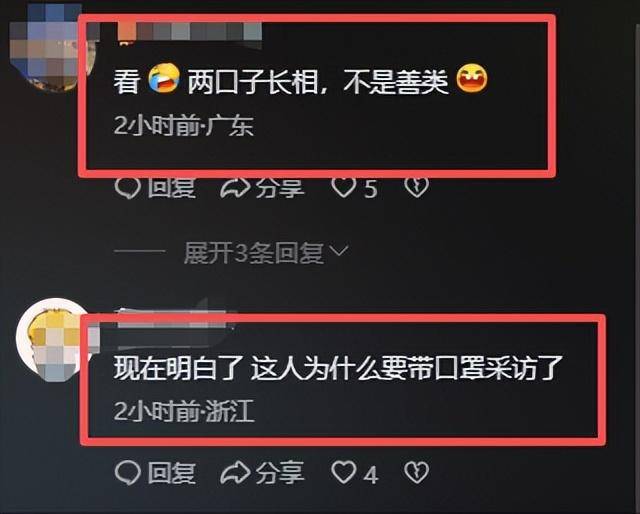Click the crying-laugh emoji in first comment

click(164, 78)
